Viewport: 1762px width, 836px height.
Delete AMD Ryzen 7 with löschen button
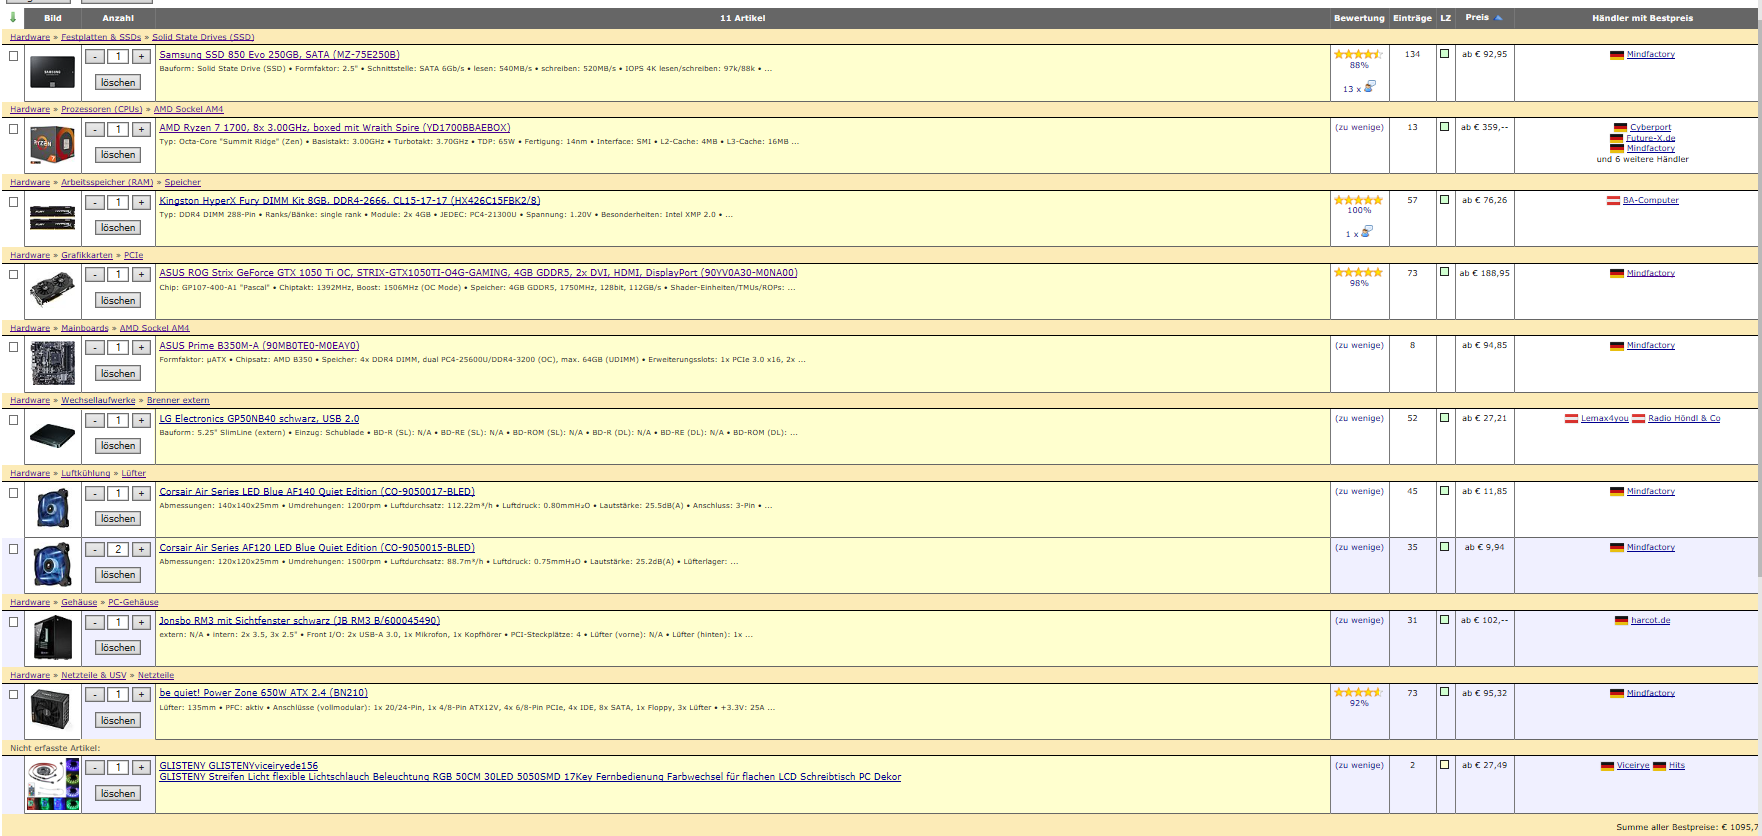point(118,155)
